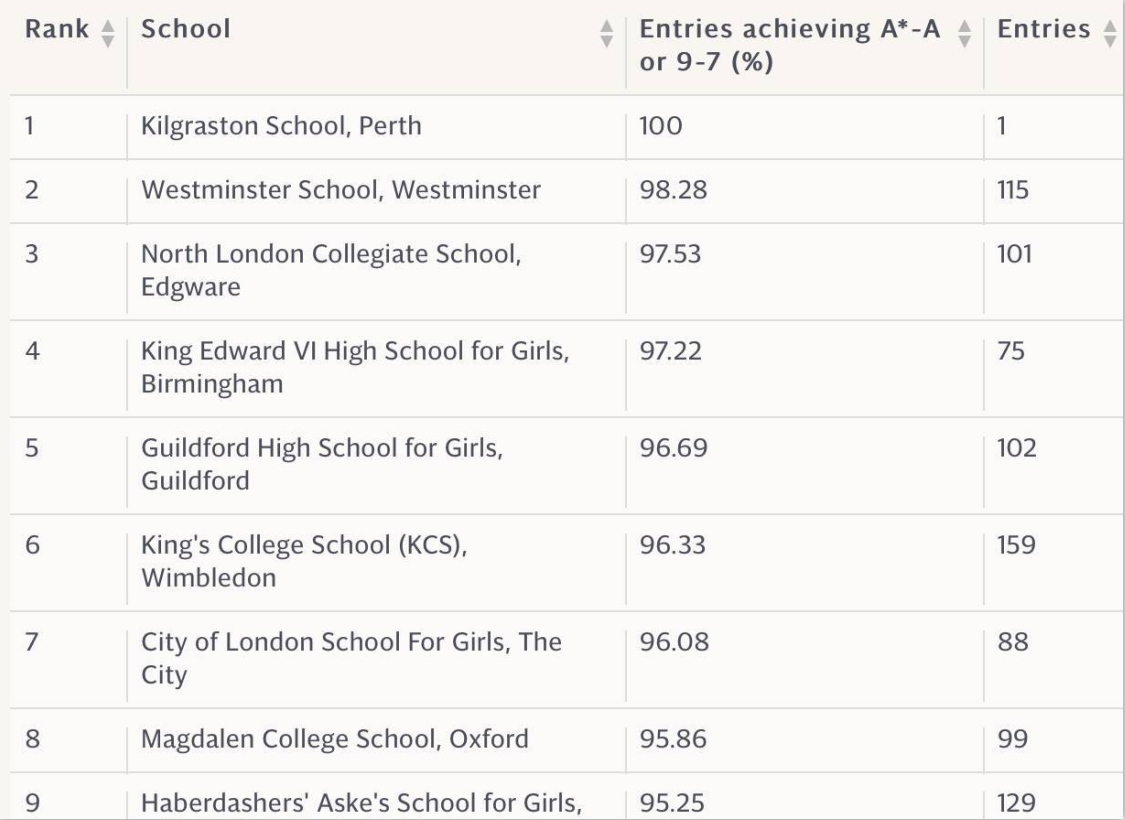Select City of London School For Girls
Image resolution: width=1125 pixels, height=820 pixels.
[351, 658]
